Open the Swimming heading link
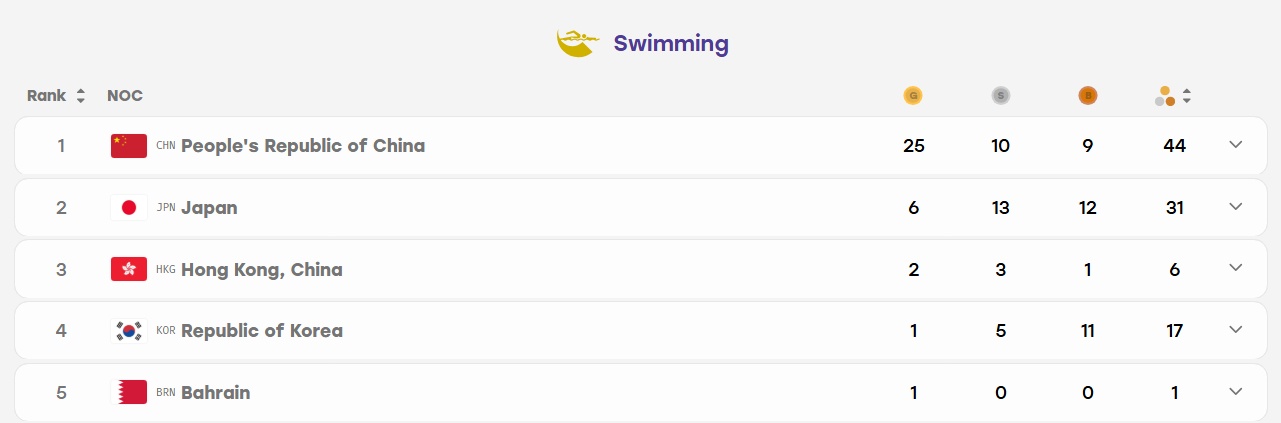Image resolution: width=1281 pixels, height=423 pixels. [671, 44]
